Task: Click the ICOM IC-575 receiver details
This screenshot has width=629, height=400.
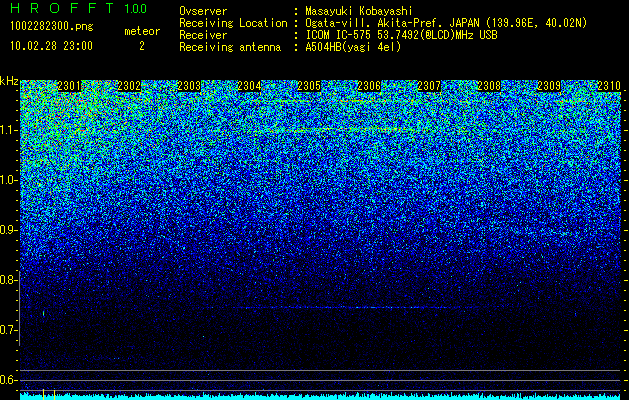Action: (402, 35)
